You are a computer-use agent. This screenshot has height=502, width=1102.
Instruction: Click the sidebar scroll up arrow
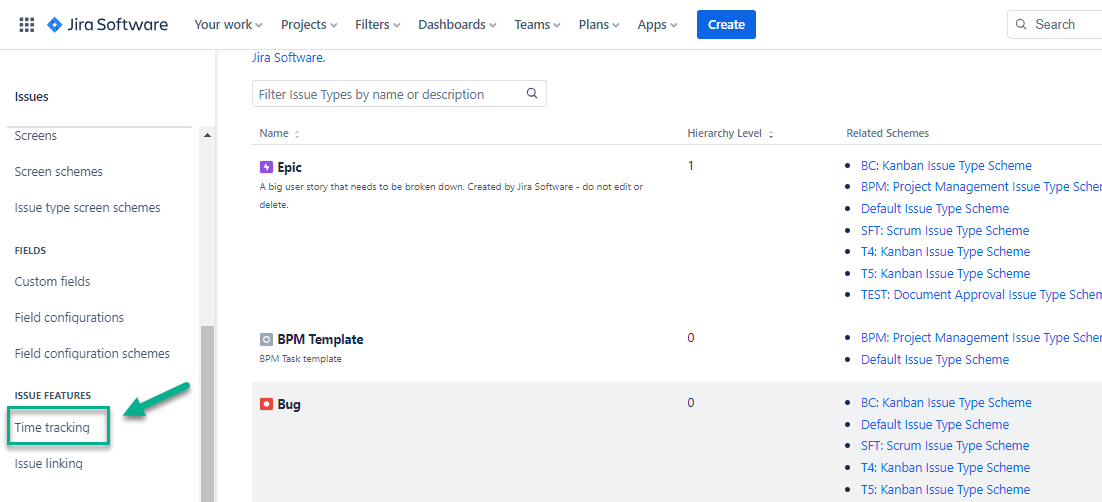[x=208, y=135]
